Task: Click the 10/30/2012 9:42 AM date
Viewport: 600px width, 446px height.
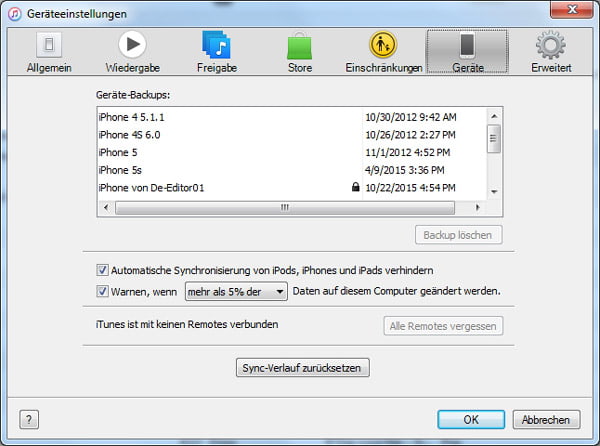Action: 411,117
